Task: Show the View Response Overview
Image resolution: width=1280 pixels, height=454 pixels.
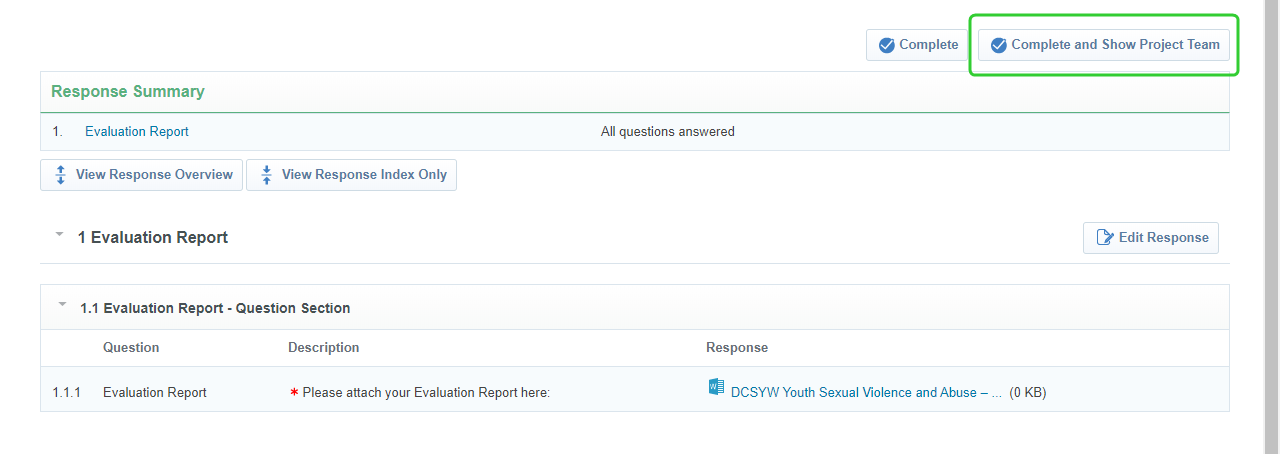Action: tap(154, 175)
